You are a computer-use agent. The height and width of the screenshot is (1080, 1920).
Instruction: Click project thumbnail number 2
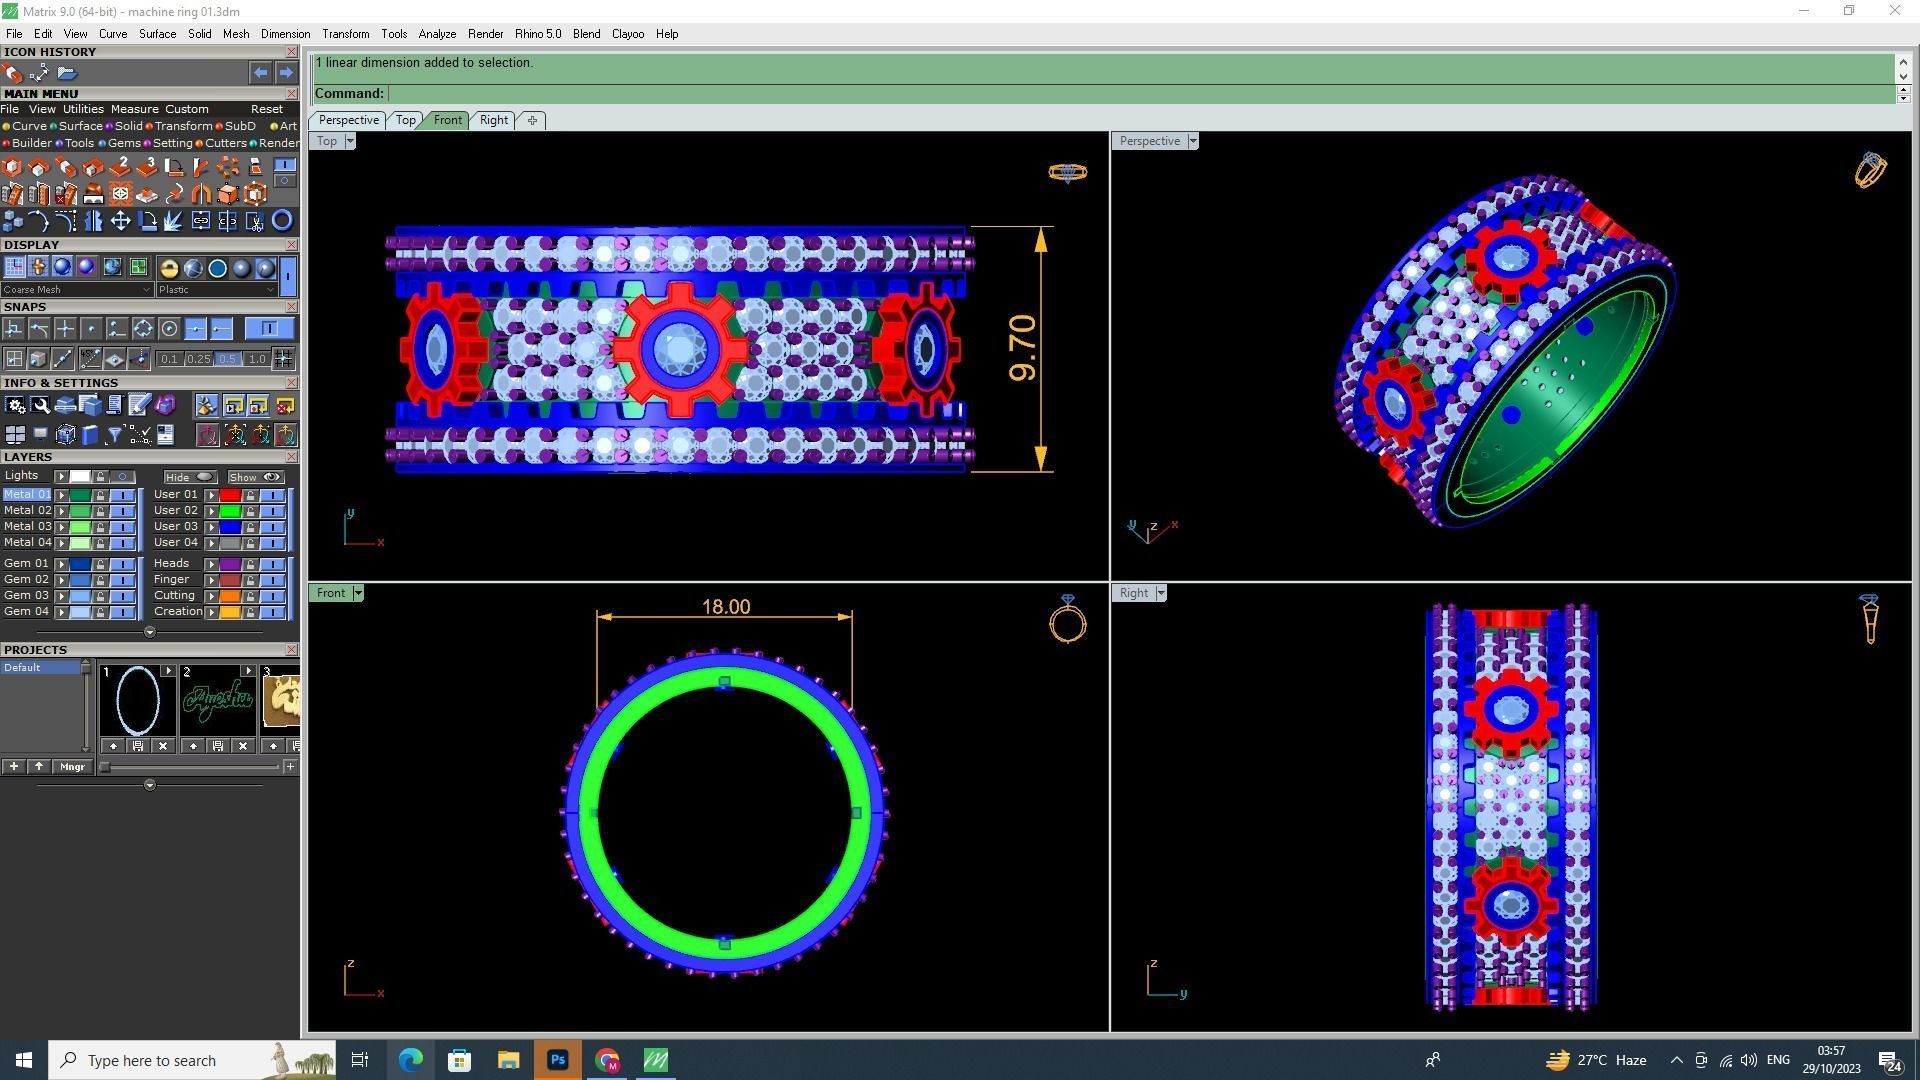tap(217, 700)
